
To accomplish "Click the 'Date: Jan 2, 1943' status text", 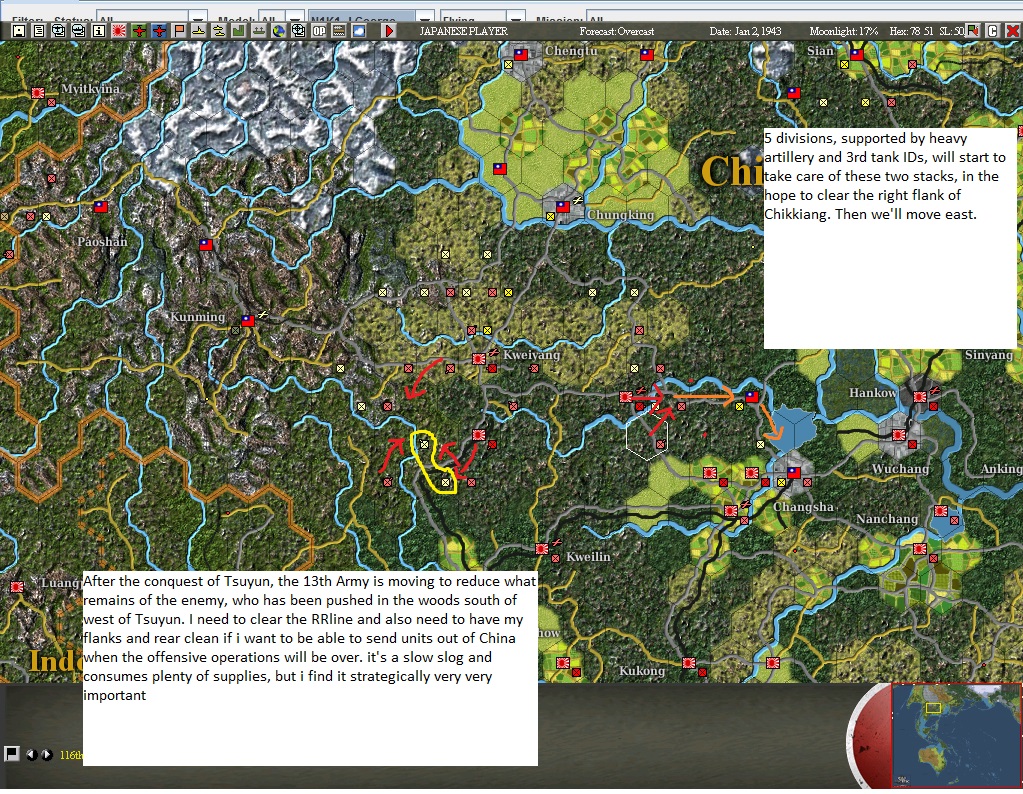I will (x=745, y=31).
